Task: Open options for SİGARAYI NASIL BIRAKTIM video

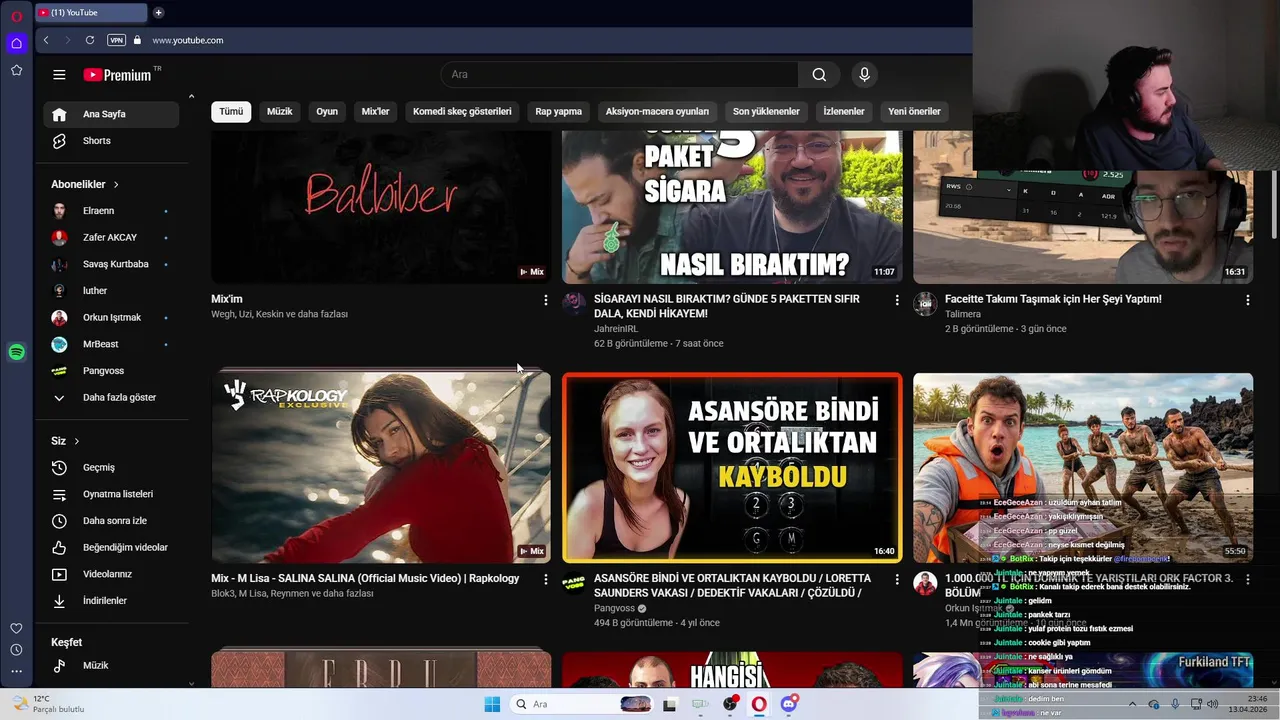Action: coord(896,300)
